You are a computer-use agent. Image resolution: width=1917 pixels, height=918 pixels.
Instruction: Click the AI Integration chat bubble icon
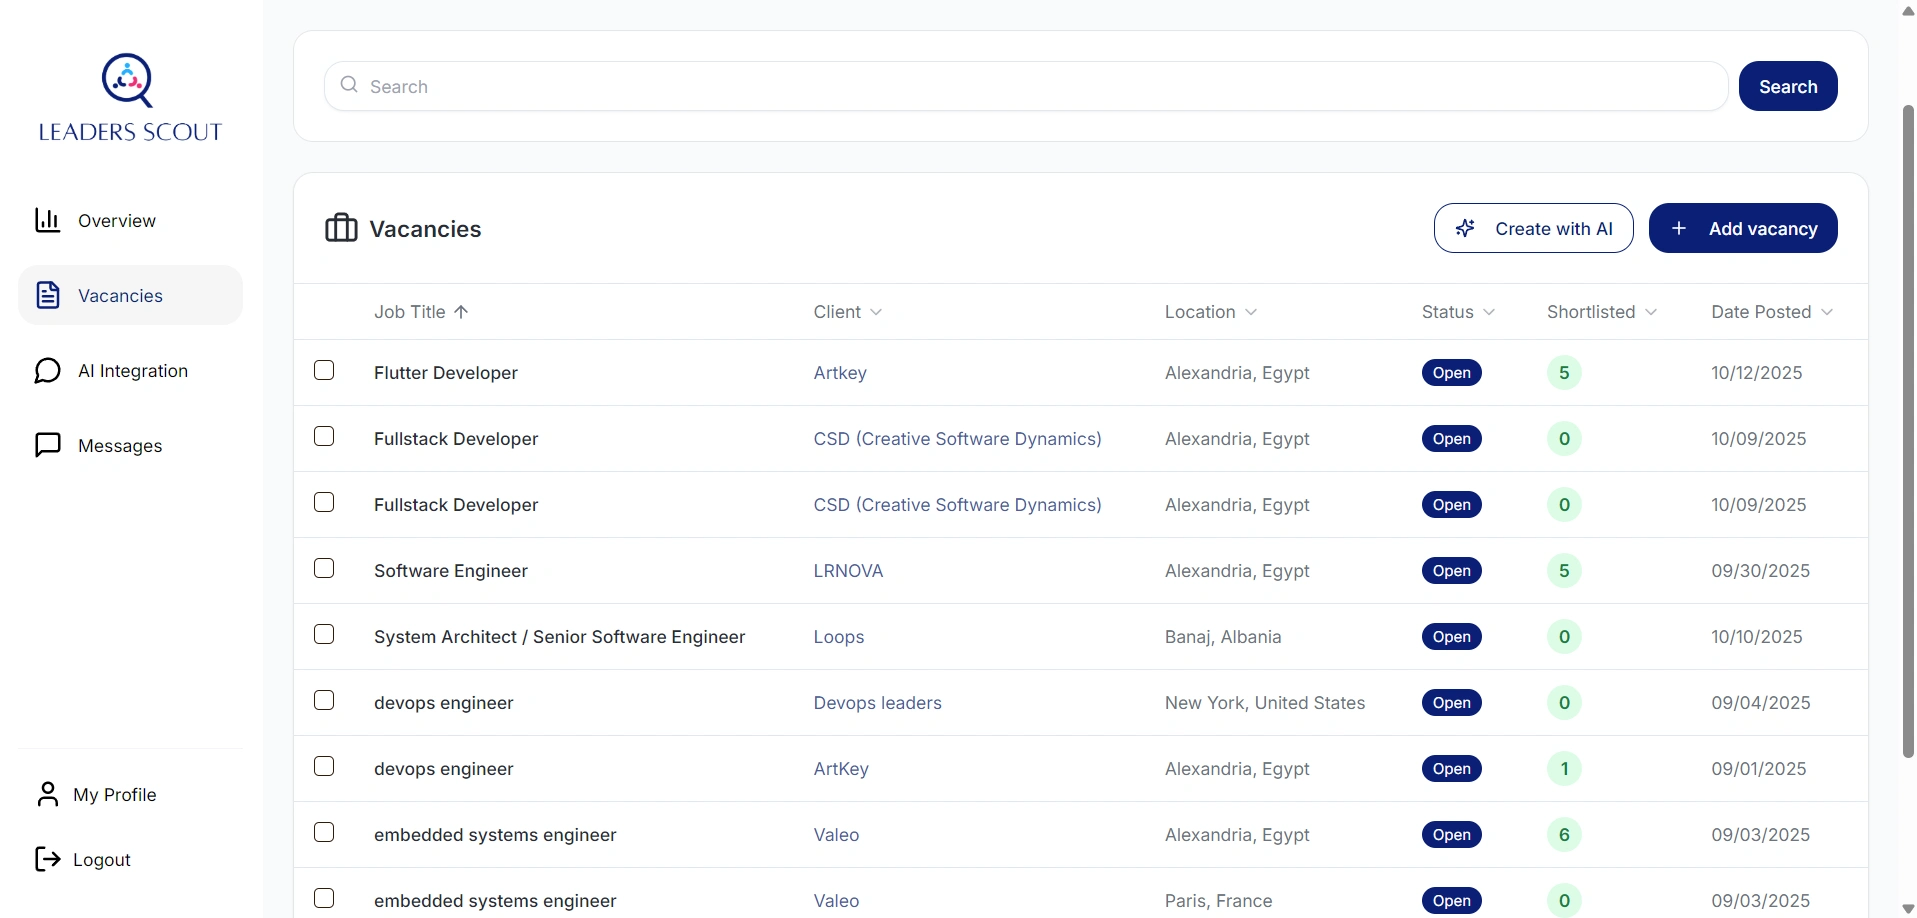(48, 371)
